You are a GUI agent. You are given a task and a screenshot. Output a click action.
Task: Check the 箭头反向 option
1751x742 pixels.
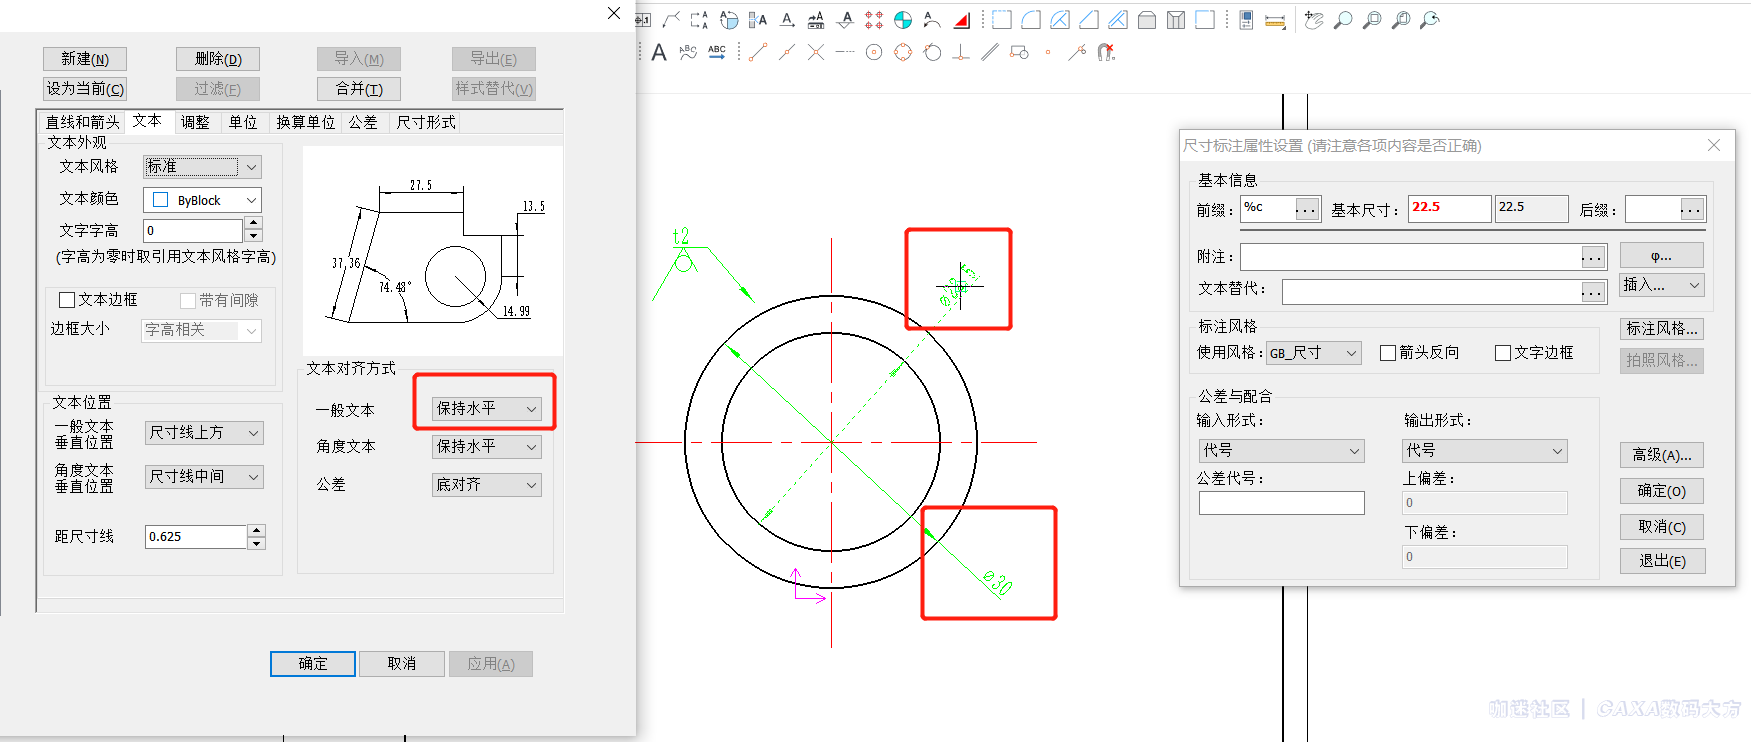click(1388, 353)
